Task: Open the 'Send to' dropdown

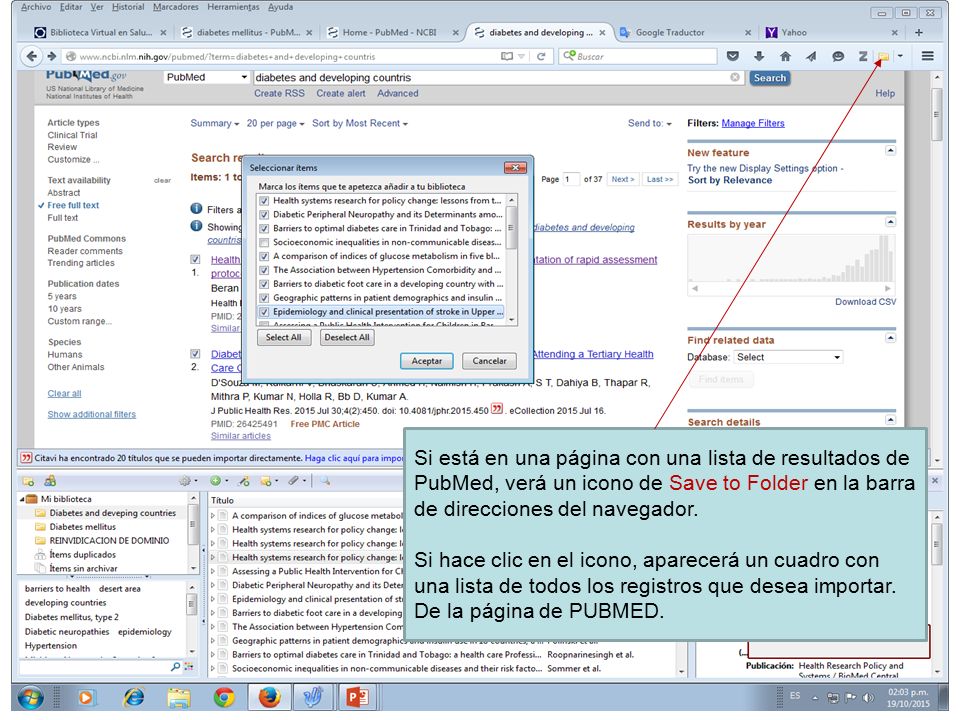Action: pos(650,123)
